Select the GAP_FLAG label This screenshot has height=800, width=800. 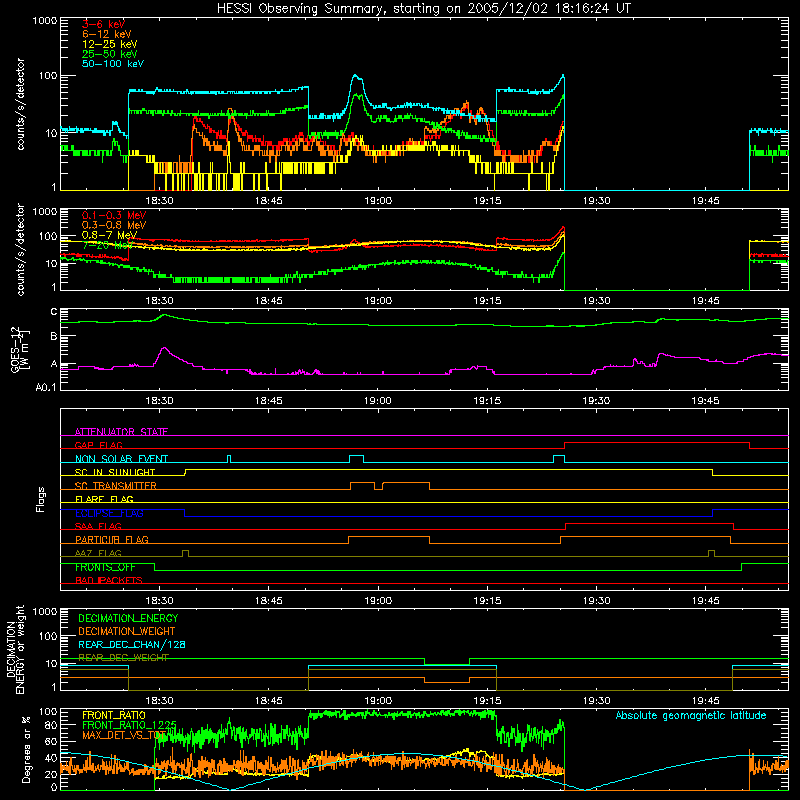[x=98, y=445]
